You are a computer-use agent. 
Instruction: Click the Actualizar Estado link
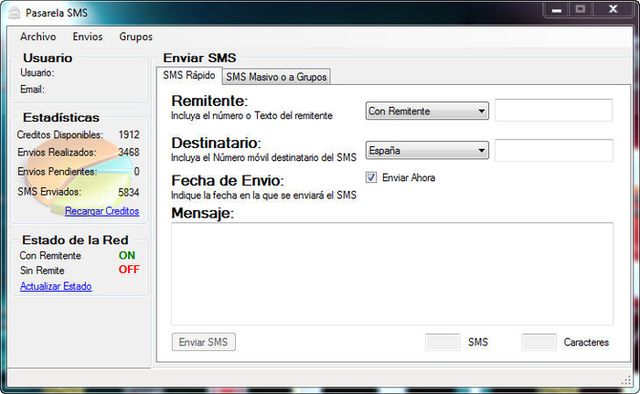56,286
